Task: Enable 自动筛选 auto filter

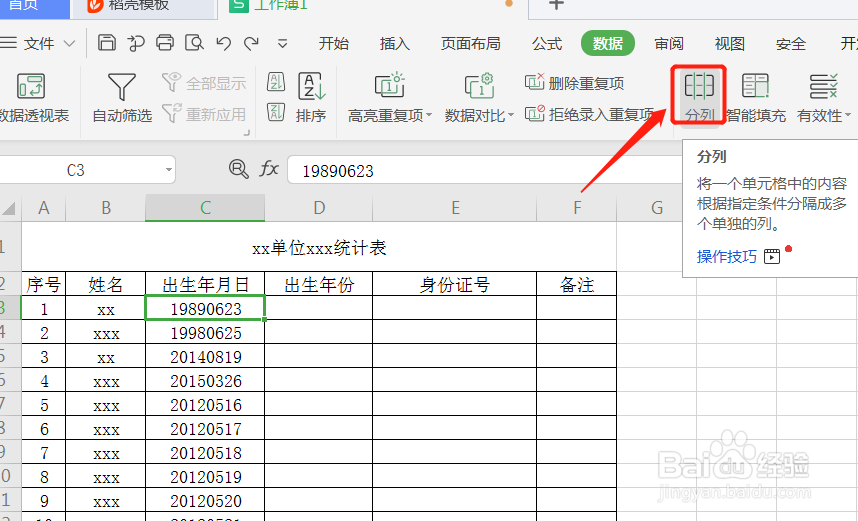Action: click(122, 97)
